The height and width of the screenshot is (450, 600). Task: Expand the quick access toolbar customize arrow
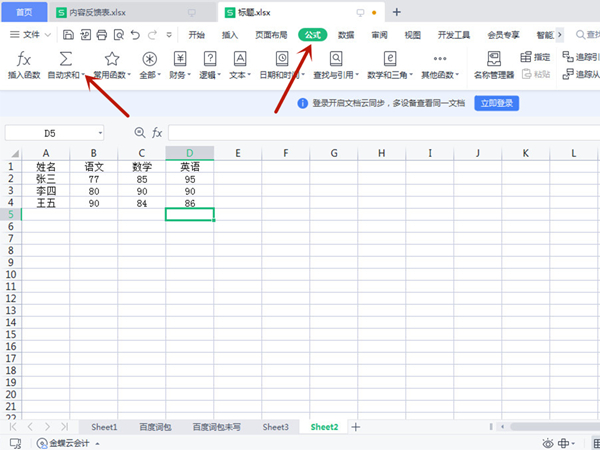point(169,35)
